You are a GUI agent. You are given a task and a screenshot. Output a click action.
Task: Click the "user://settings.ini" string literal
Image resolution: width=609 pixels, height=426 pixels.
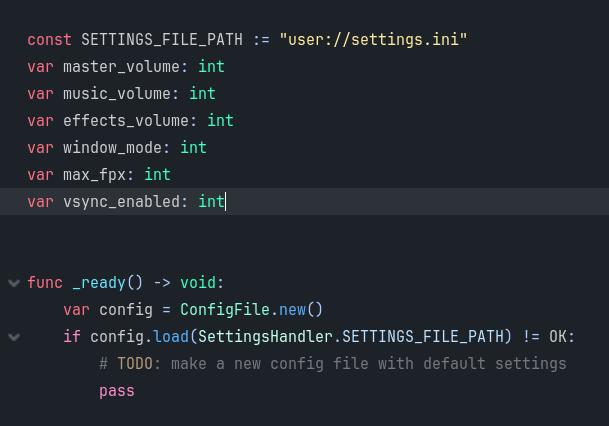click(x=373, y=40)
